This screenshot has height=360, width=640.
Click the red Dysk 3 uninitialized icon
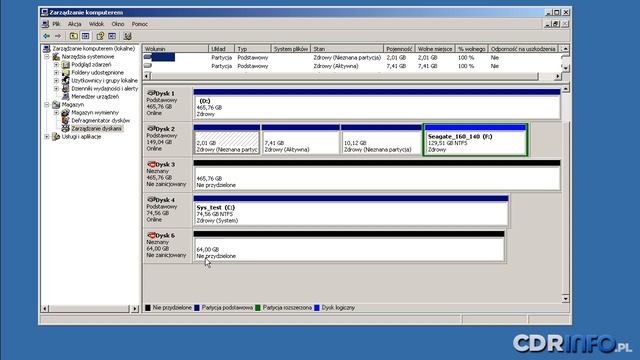[151, 164]
